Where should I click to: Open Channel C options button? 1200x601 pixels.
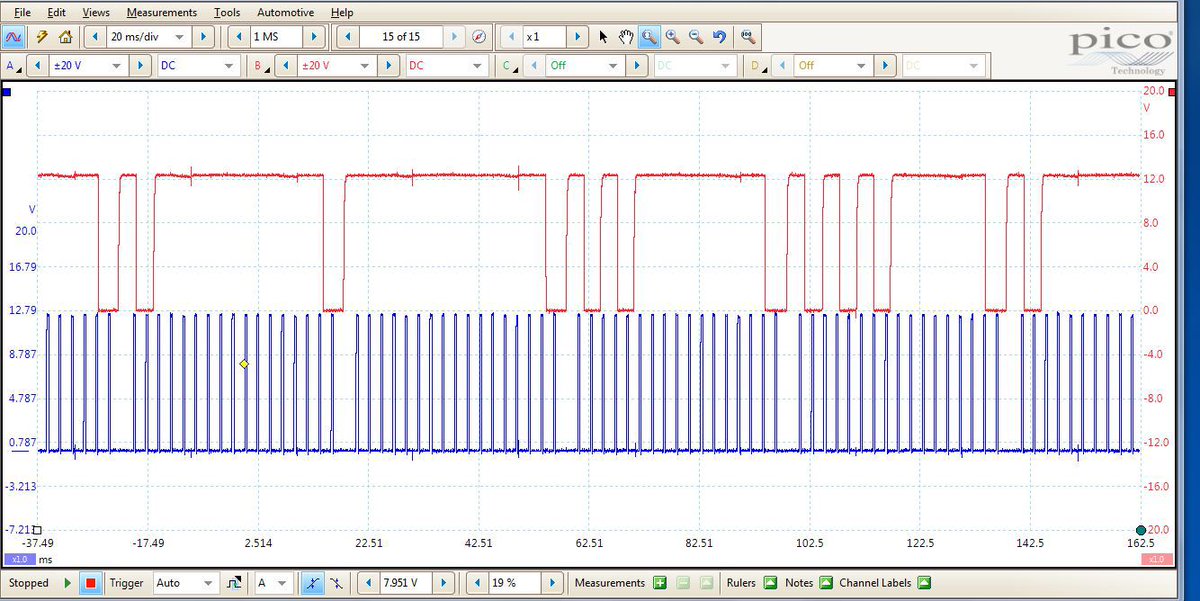509,66
